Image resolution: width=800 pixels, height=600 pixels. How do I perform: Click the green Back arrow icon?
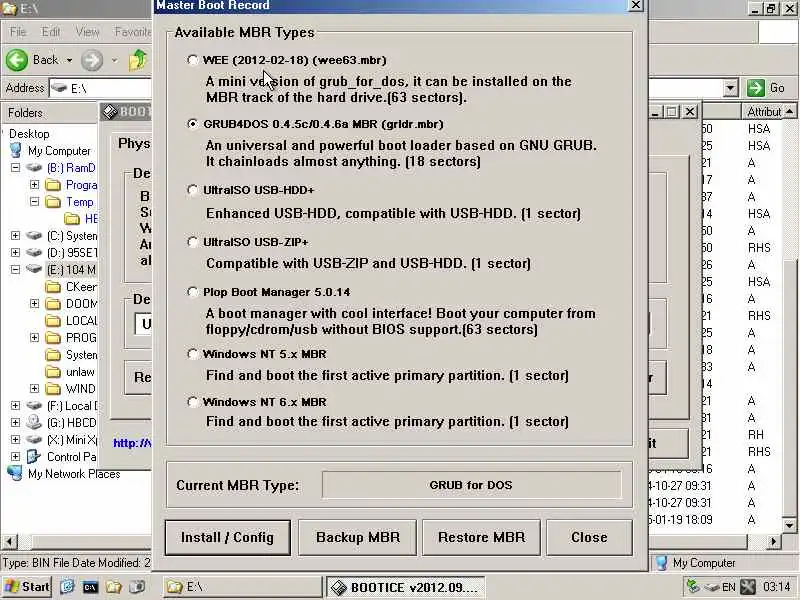(17, 60)
